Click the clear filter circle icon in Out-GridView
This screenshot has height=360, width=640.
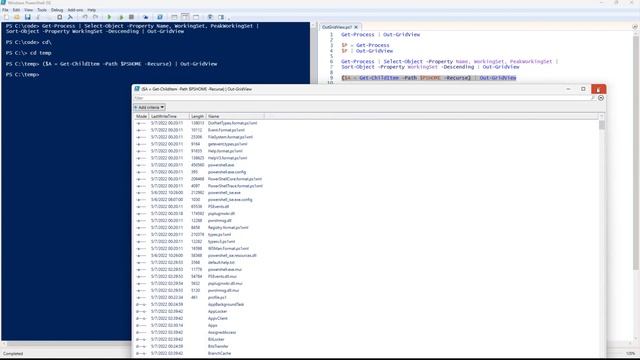point(601,98)
